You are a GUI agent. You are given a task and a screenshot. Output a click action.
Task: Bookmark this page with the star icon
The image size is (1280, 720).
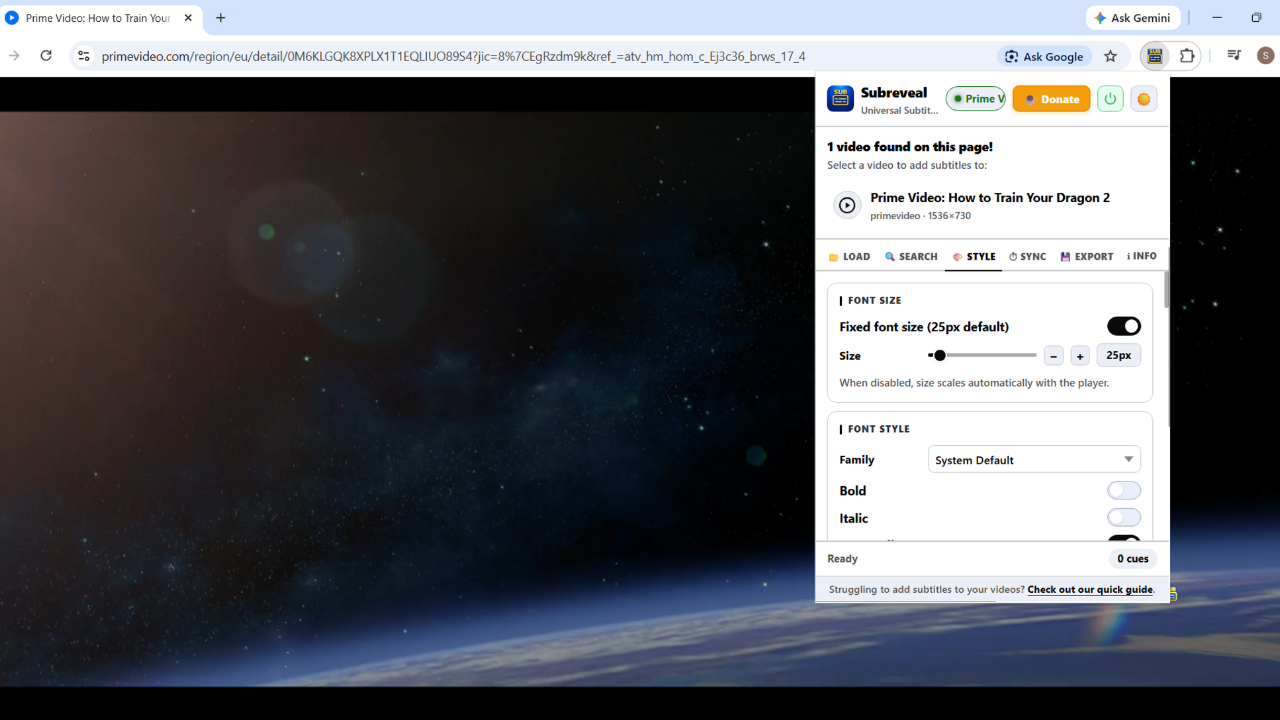coord(1110,56)
